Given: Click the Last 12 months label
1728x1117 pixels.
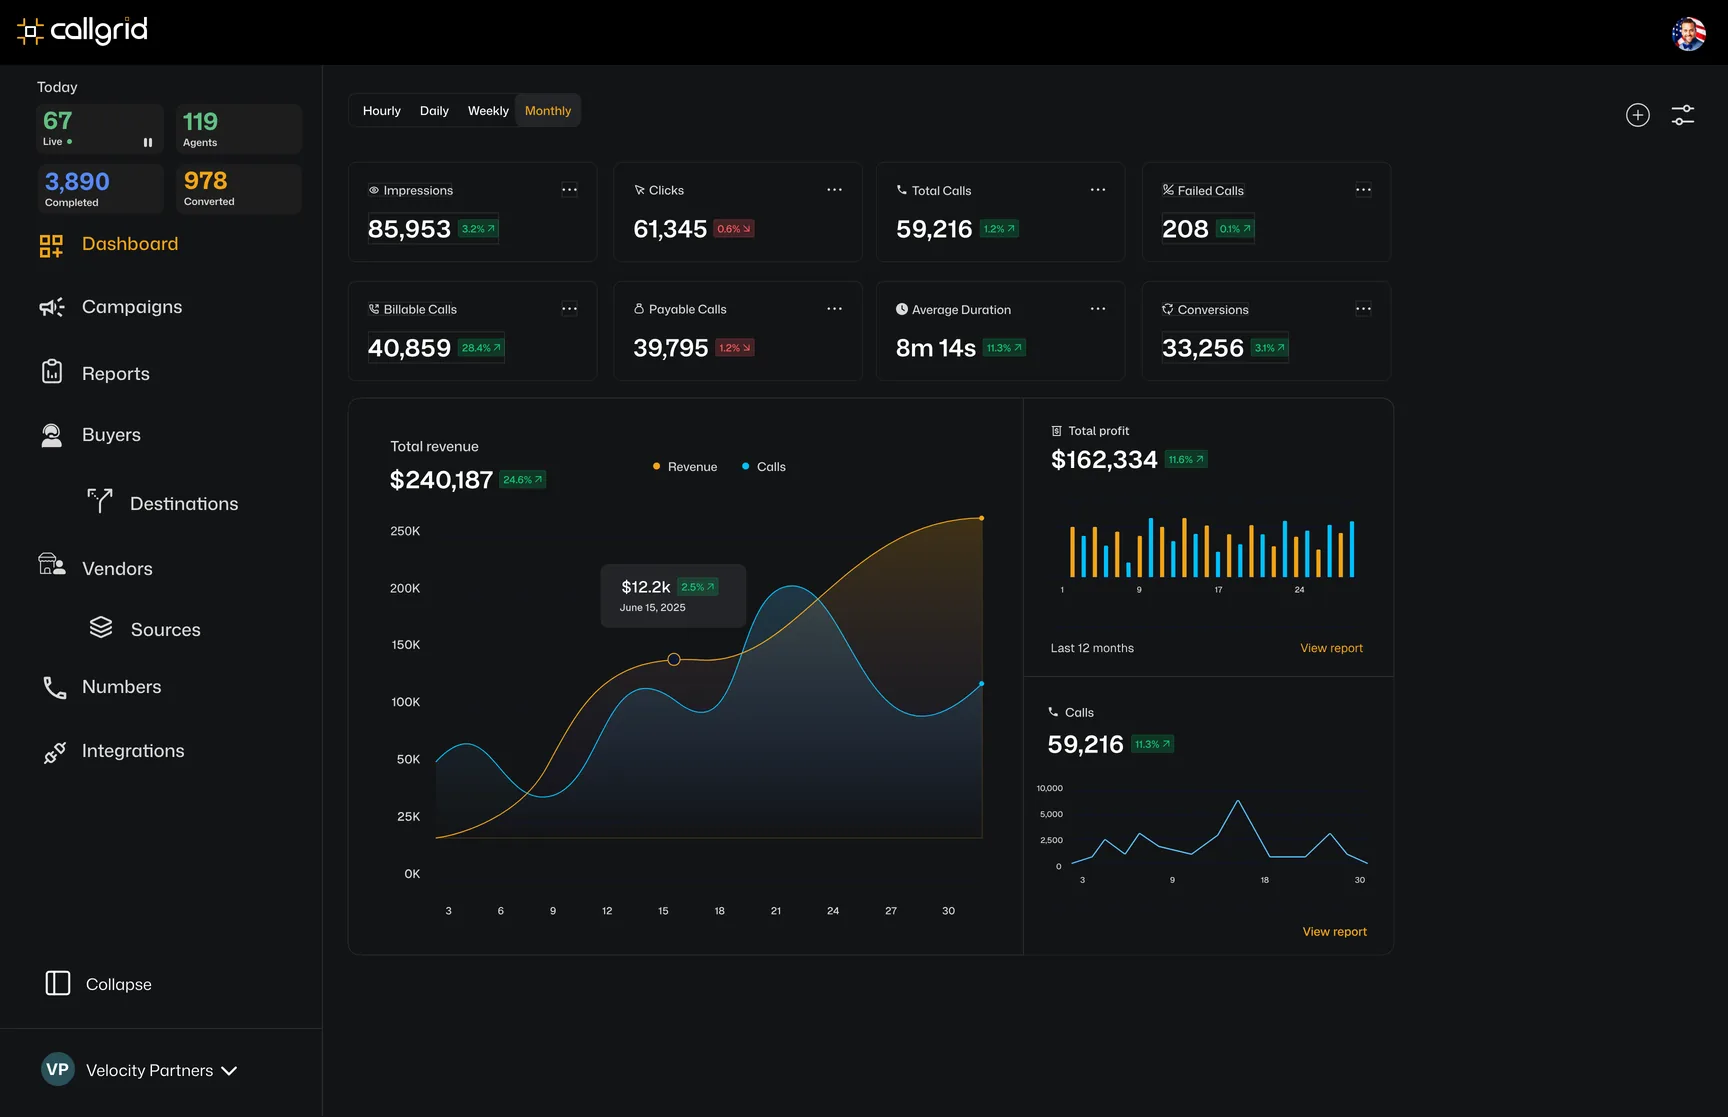Looking at the screenshot, I should point(1092,649).
